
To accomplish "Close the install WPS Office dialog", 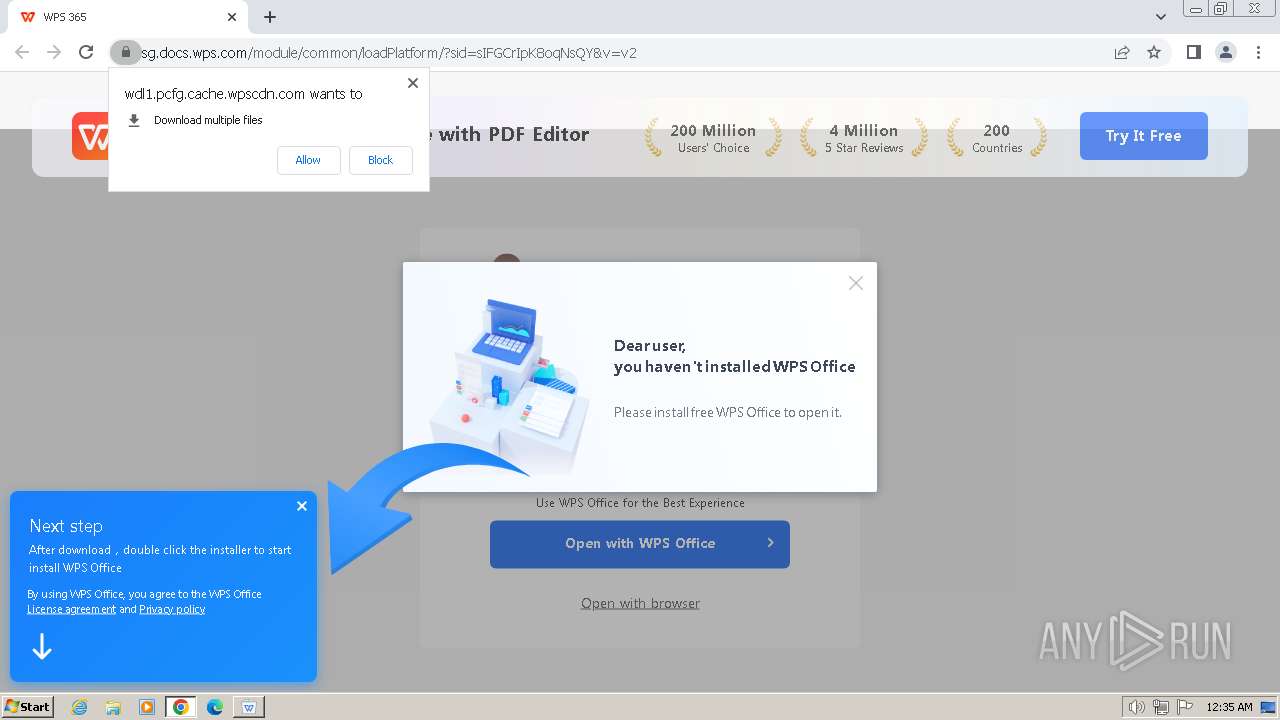I will pos(856,283).
